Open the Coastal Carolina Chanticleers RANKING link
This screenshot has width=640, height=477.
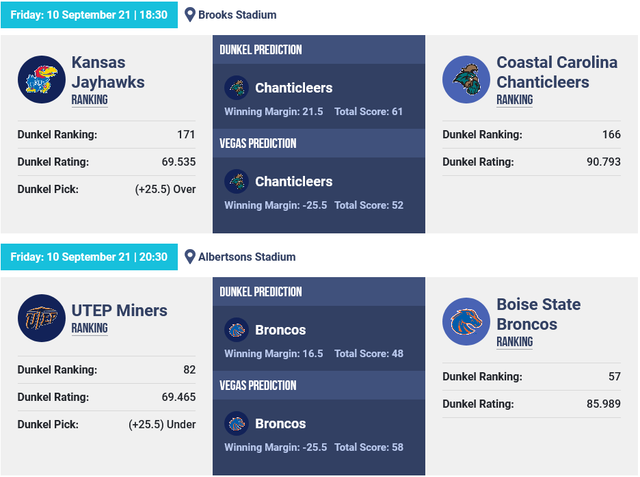515,100
